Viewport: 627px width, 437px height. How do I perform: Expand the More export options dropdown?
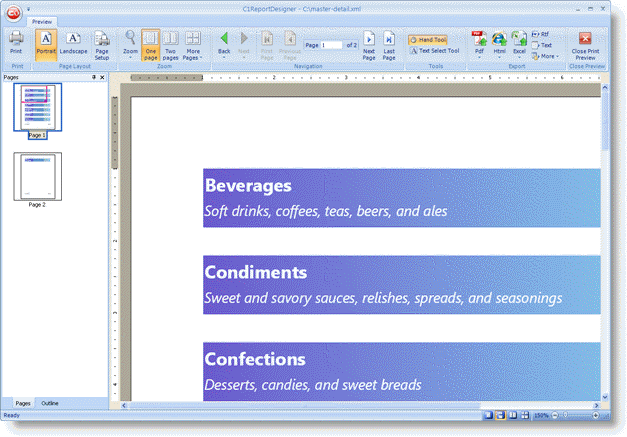click(546, 56)
